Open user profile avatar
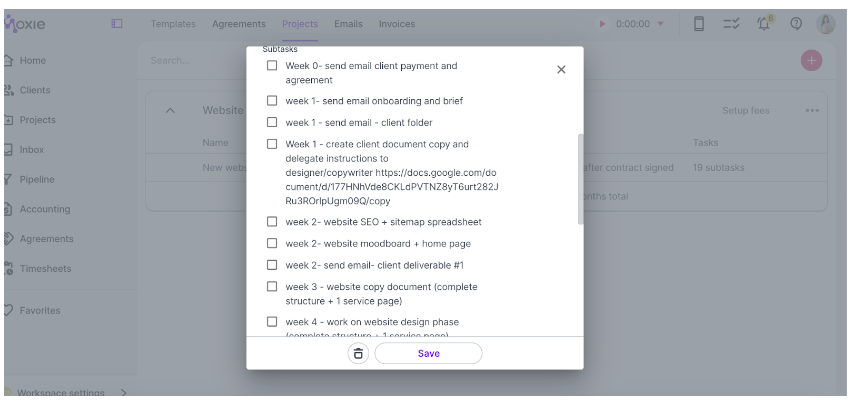 tap(826, 24)
